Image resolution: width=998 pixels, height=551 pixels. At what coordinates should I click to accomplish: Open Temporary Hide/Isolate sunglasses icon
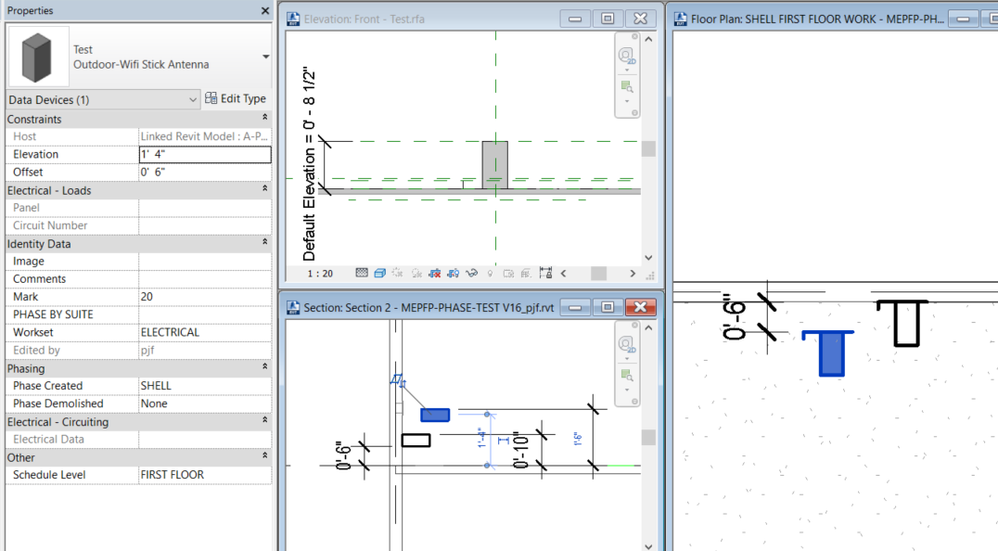(x=472, y=273)
